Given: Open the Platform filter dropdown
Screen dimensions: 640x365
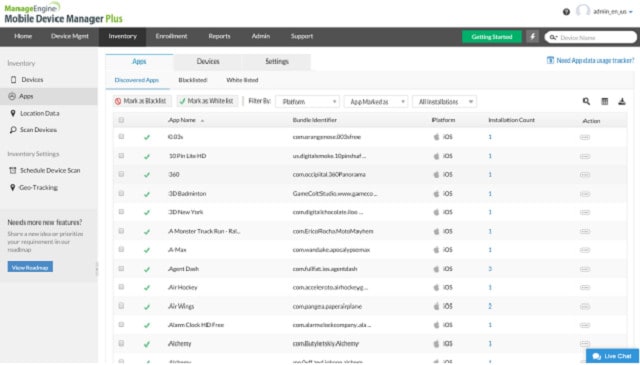Looking at the screenshot, I should (x=308, y=102).
